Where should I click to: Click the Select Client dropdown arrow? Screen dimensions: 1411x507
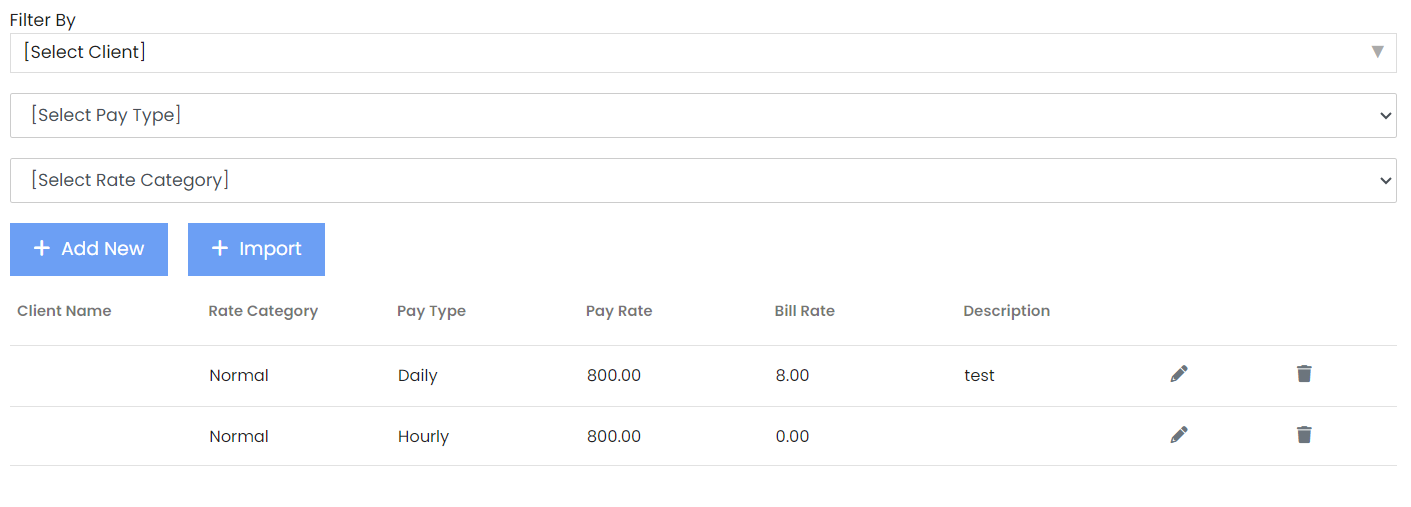click(x=1377, y=52)
